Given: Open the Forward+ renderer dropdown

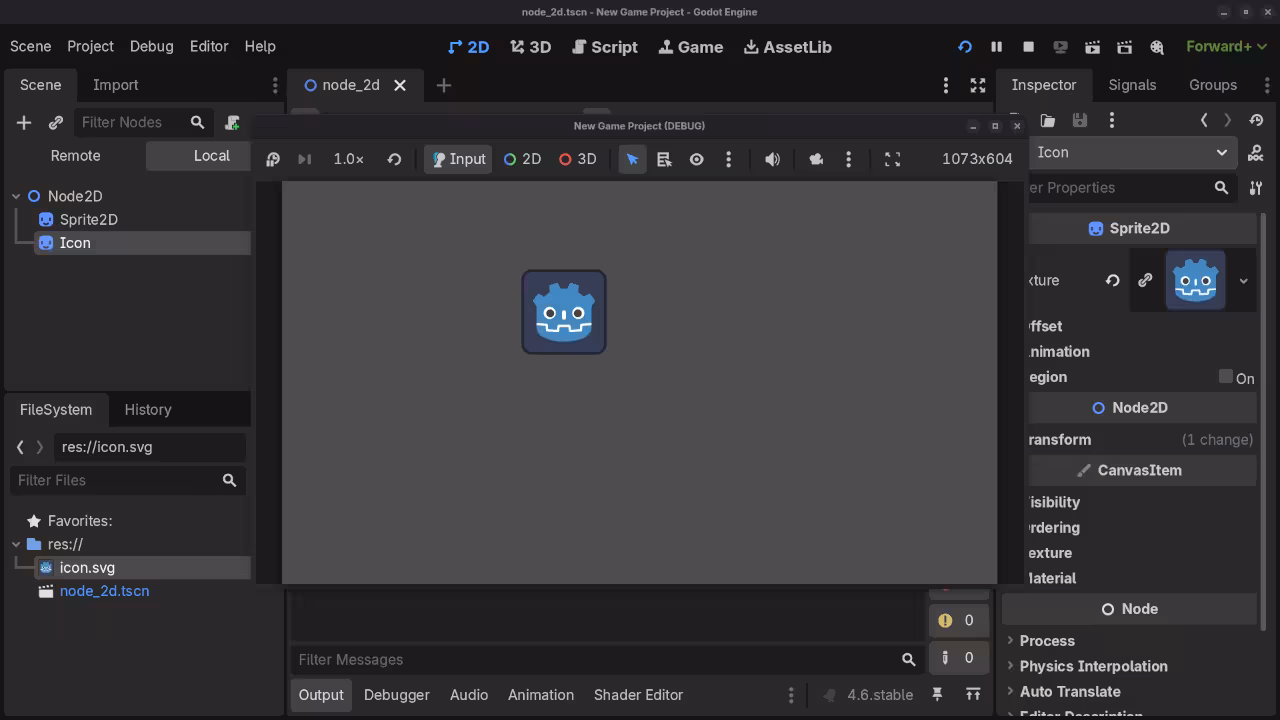Looking at the screenshot, I should coord(1225,46).
